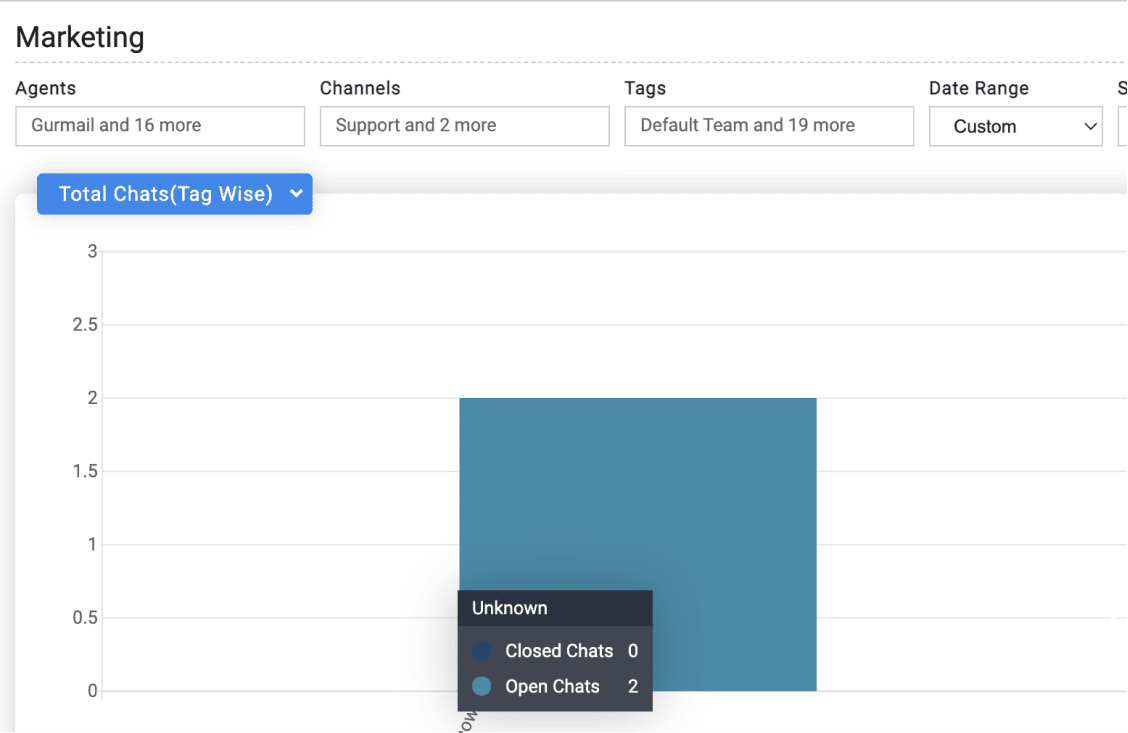Viewport: 1128px width, 733px height.
Task: Click the Unknown title in the tooltip
Action: [509, 608]
